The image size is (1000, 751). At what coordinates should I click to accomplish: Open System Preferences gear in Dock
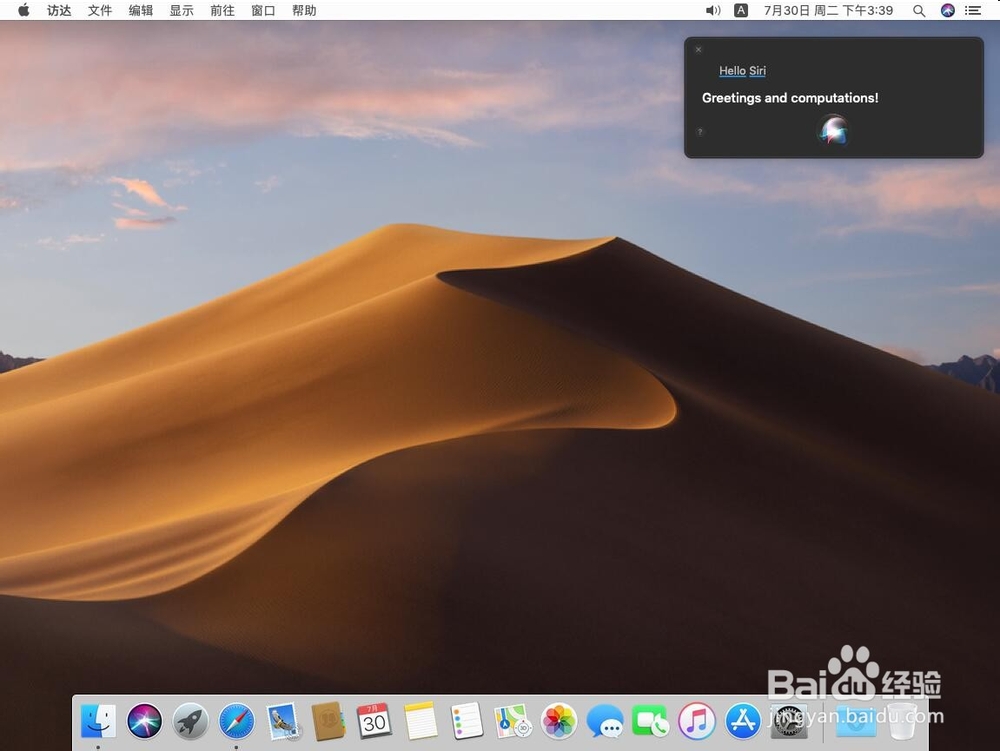(789, 721)
